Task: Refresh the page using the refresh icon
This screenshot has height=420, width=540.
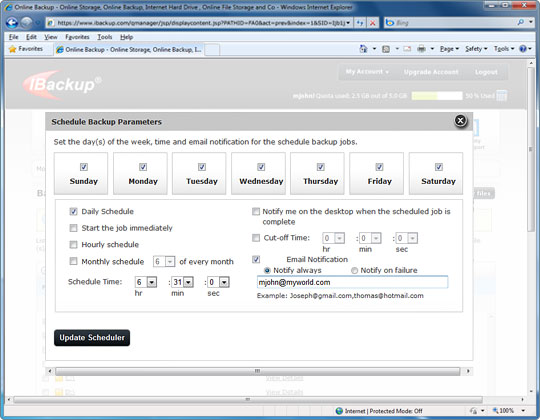Action: pos(360,23)
